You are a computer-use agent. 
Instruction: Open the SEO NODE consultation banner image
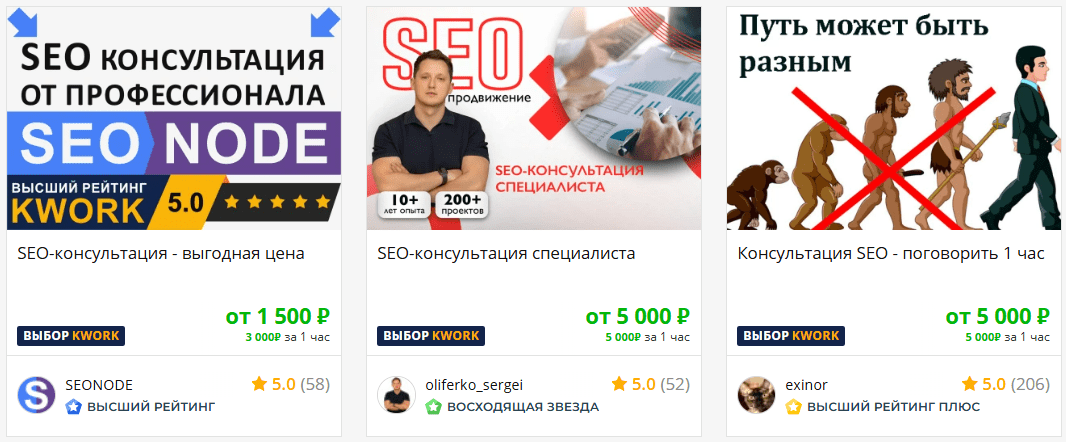[173, 118]
